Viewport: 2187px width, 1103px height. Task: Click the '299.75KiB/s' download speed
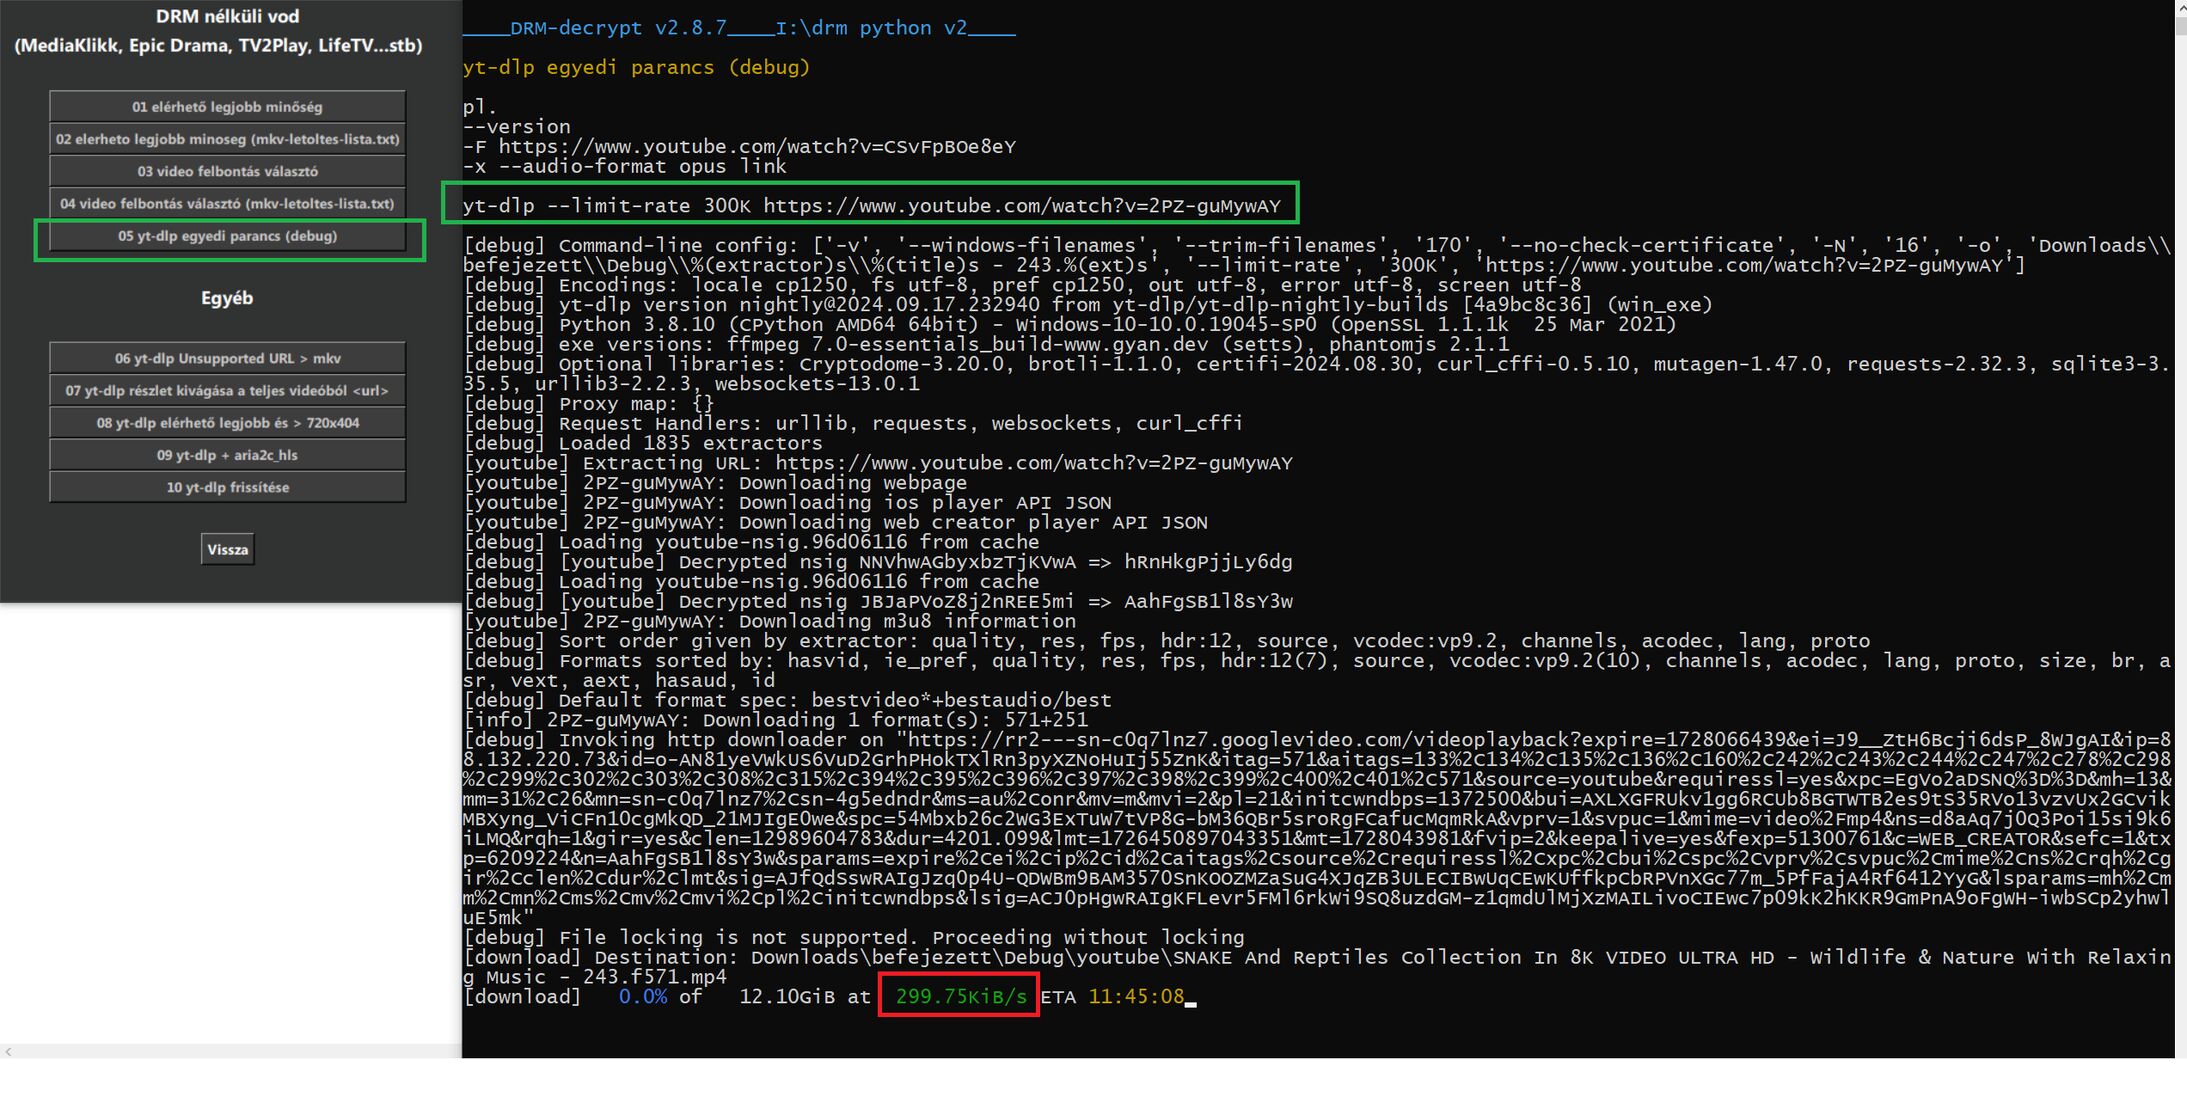[961, 996]
